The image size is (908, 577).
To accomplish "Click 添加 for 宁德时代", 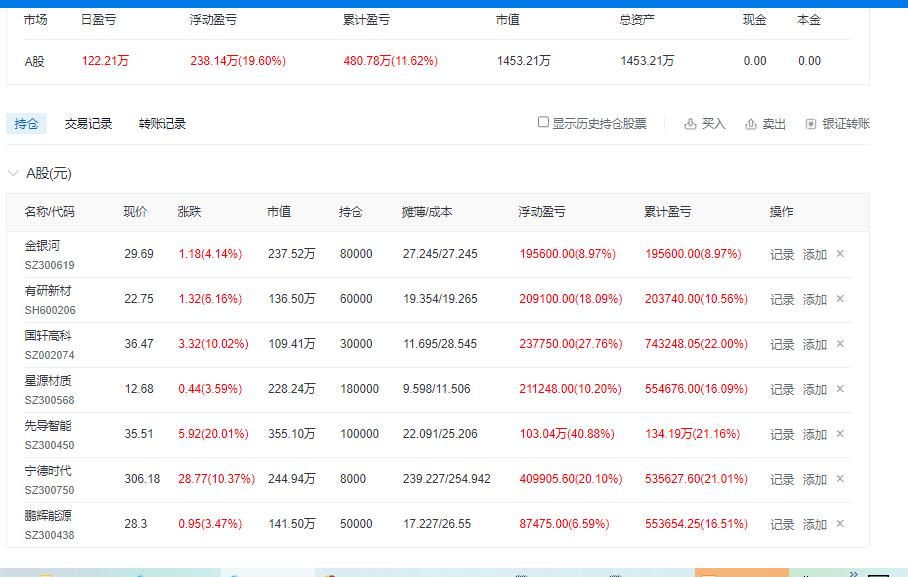I will point(814,480).
